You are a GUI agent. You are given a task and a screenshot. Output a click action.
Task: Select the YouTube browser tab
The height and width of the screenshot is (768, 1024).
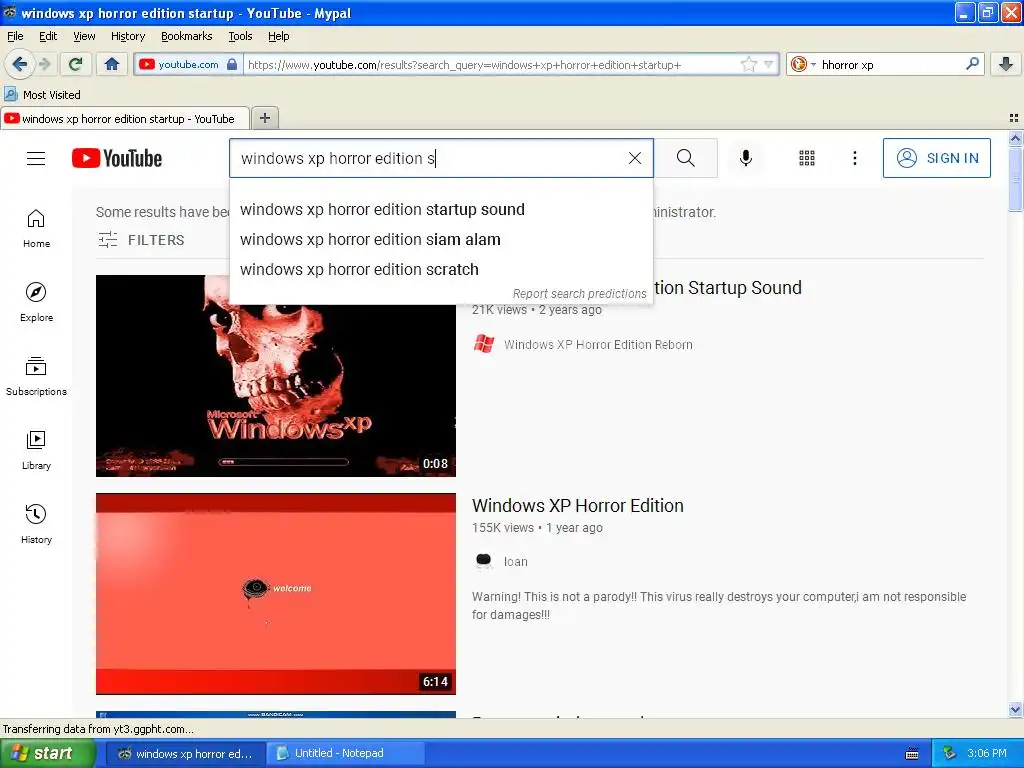[125, 118]
